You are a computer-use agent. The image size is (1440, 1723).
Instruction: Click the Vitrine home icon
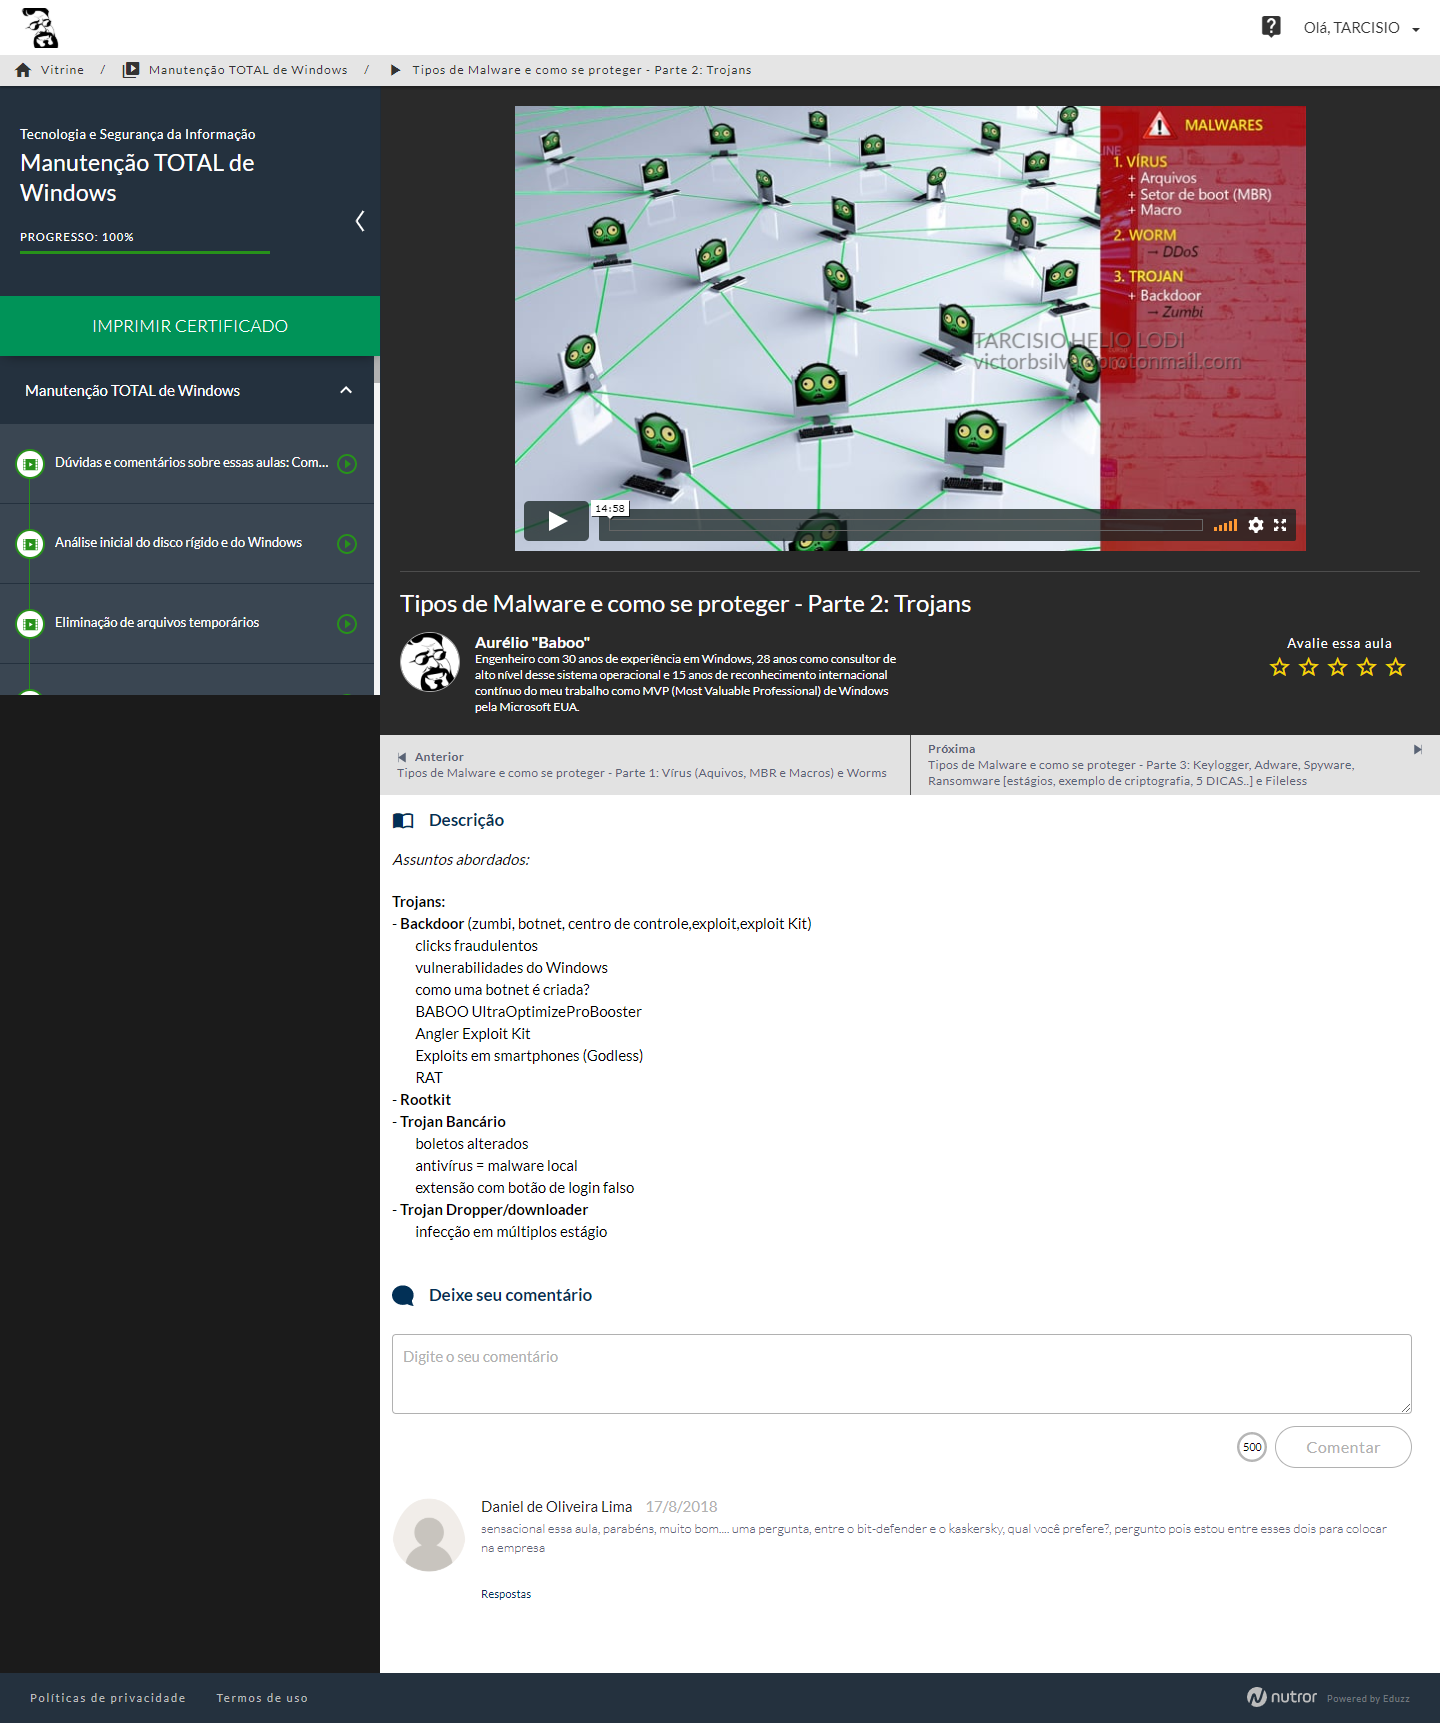tap(23, 70)
